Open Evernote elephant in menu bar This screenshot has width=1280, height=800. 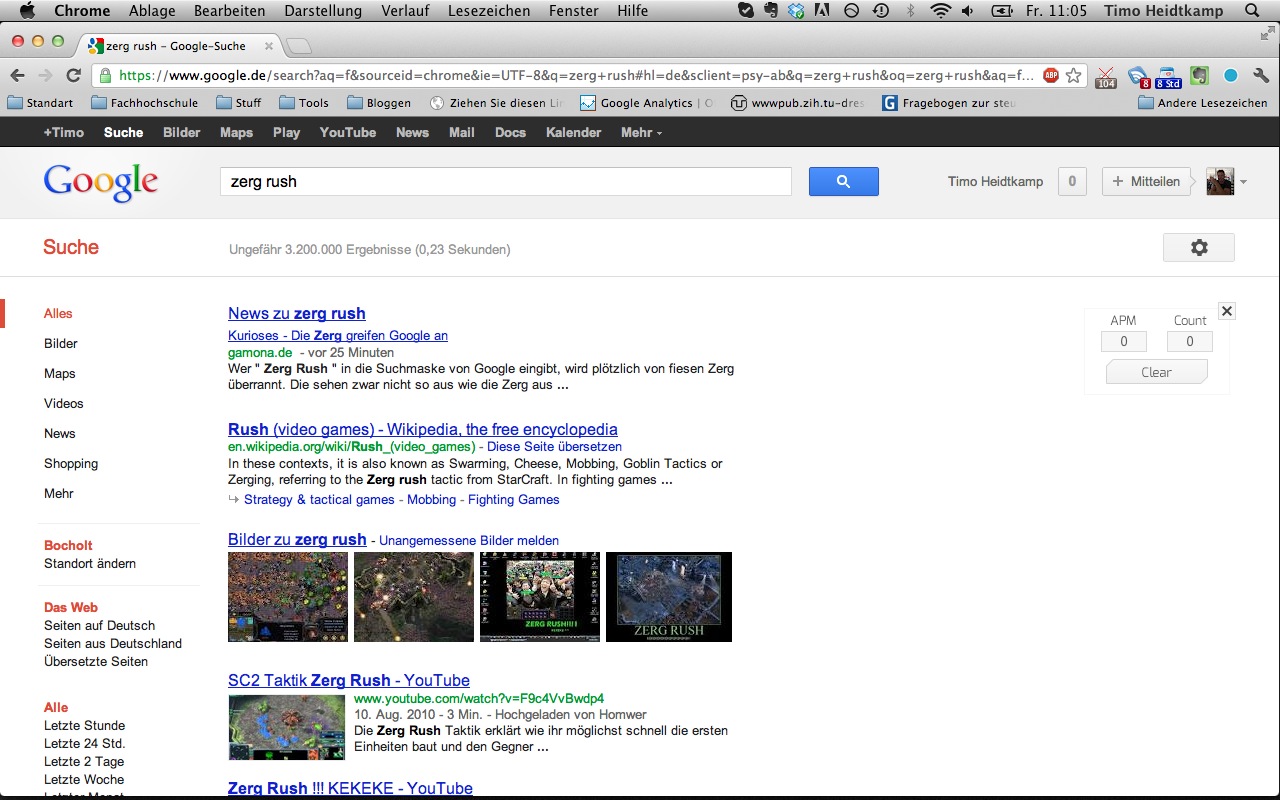point(771,11)
